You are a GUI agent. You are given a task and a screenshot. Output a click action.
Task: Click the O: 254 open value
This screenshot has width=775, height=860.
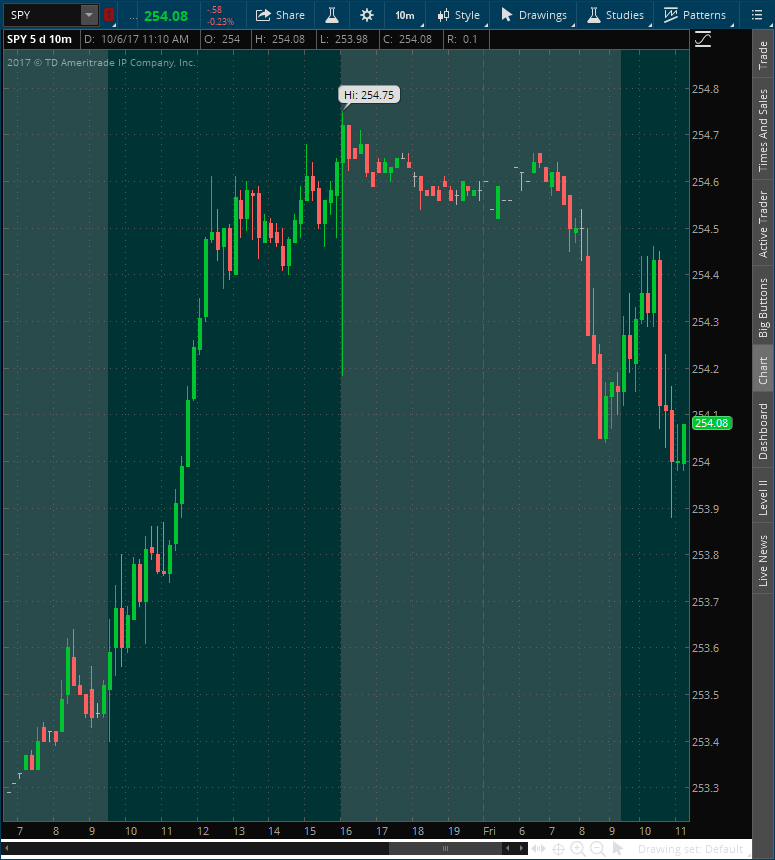tap(222, 39)
